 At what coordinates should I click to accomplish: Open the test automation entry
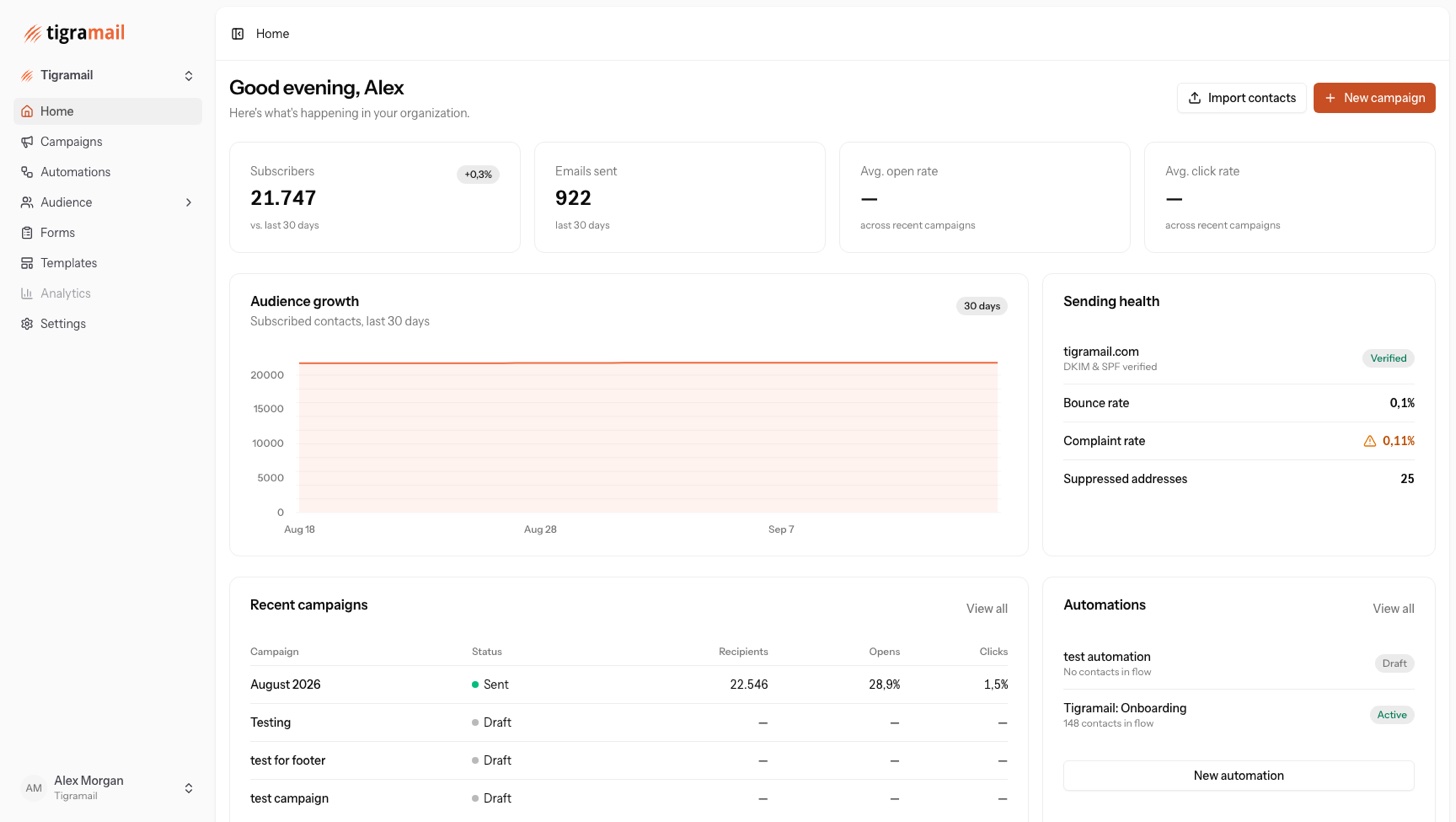[1238, 664]
